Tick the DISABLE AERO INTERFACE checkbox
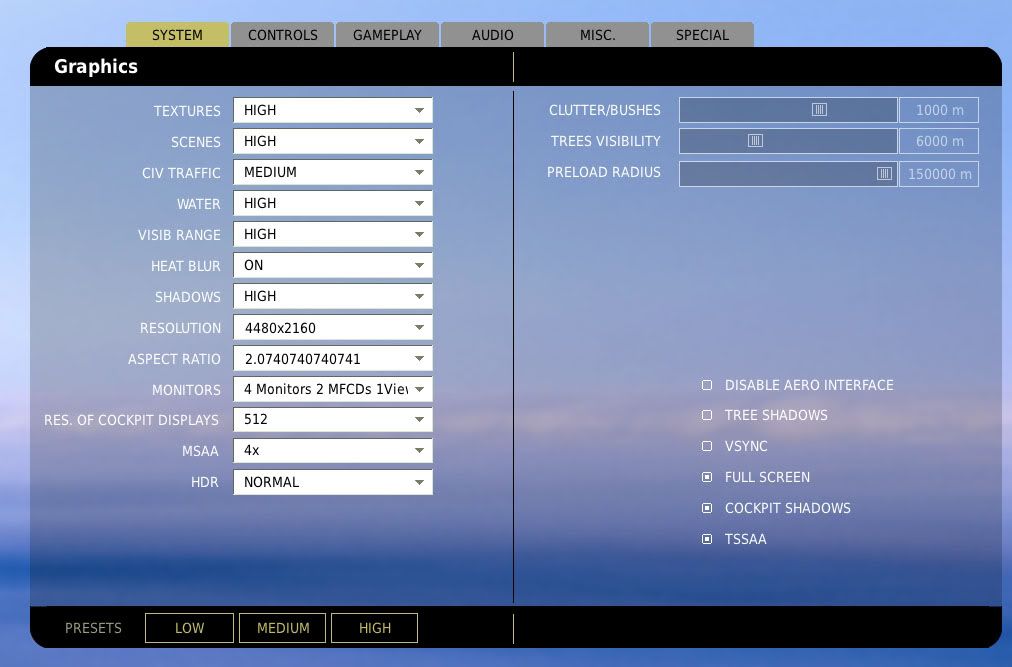This screenshot has height=667, width=1012. pos(707,385)
